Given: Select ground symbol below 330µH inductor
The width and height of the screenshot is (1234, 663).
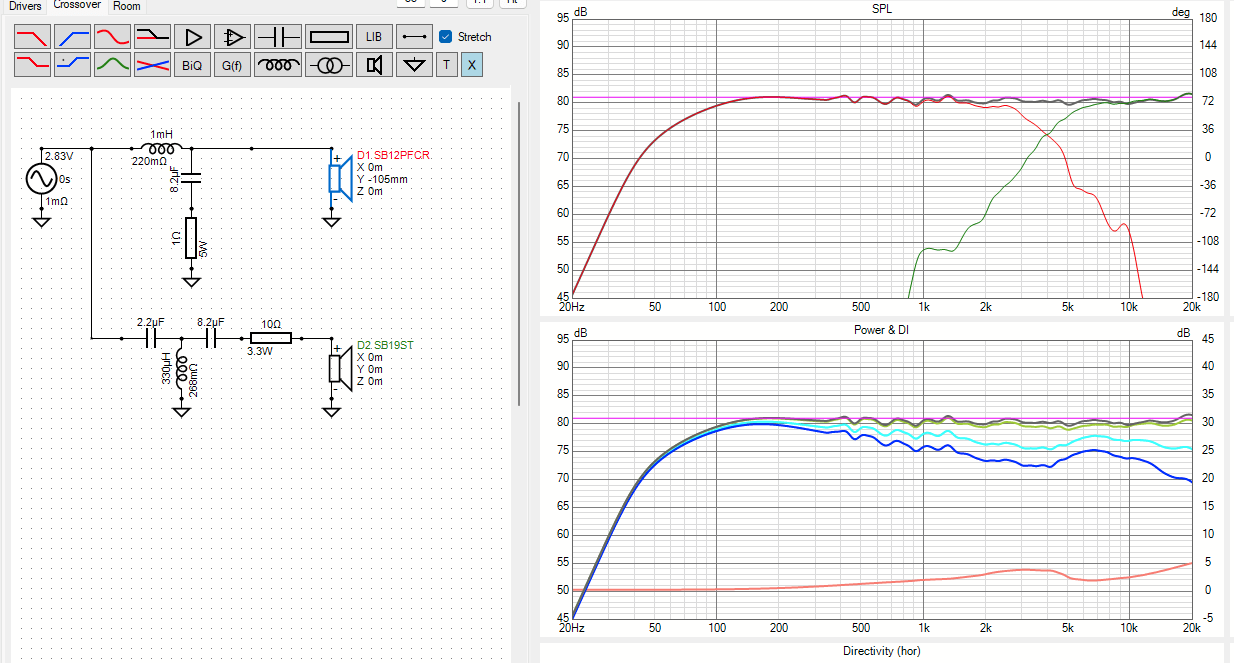Looking at the screenshot, I should click(x=181, y=410).
